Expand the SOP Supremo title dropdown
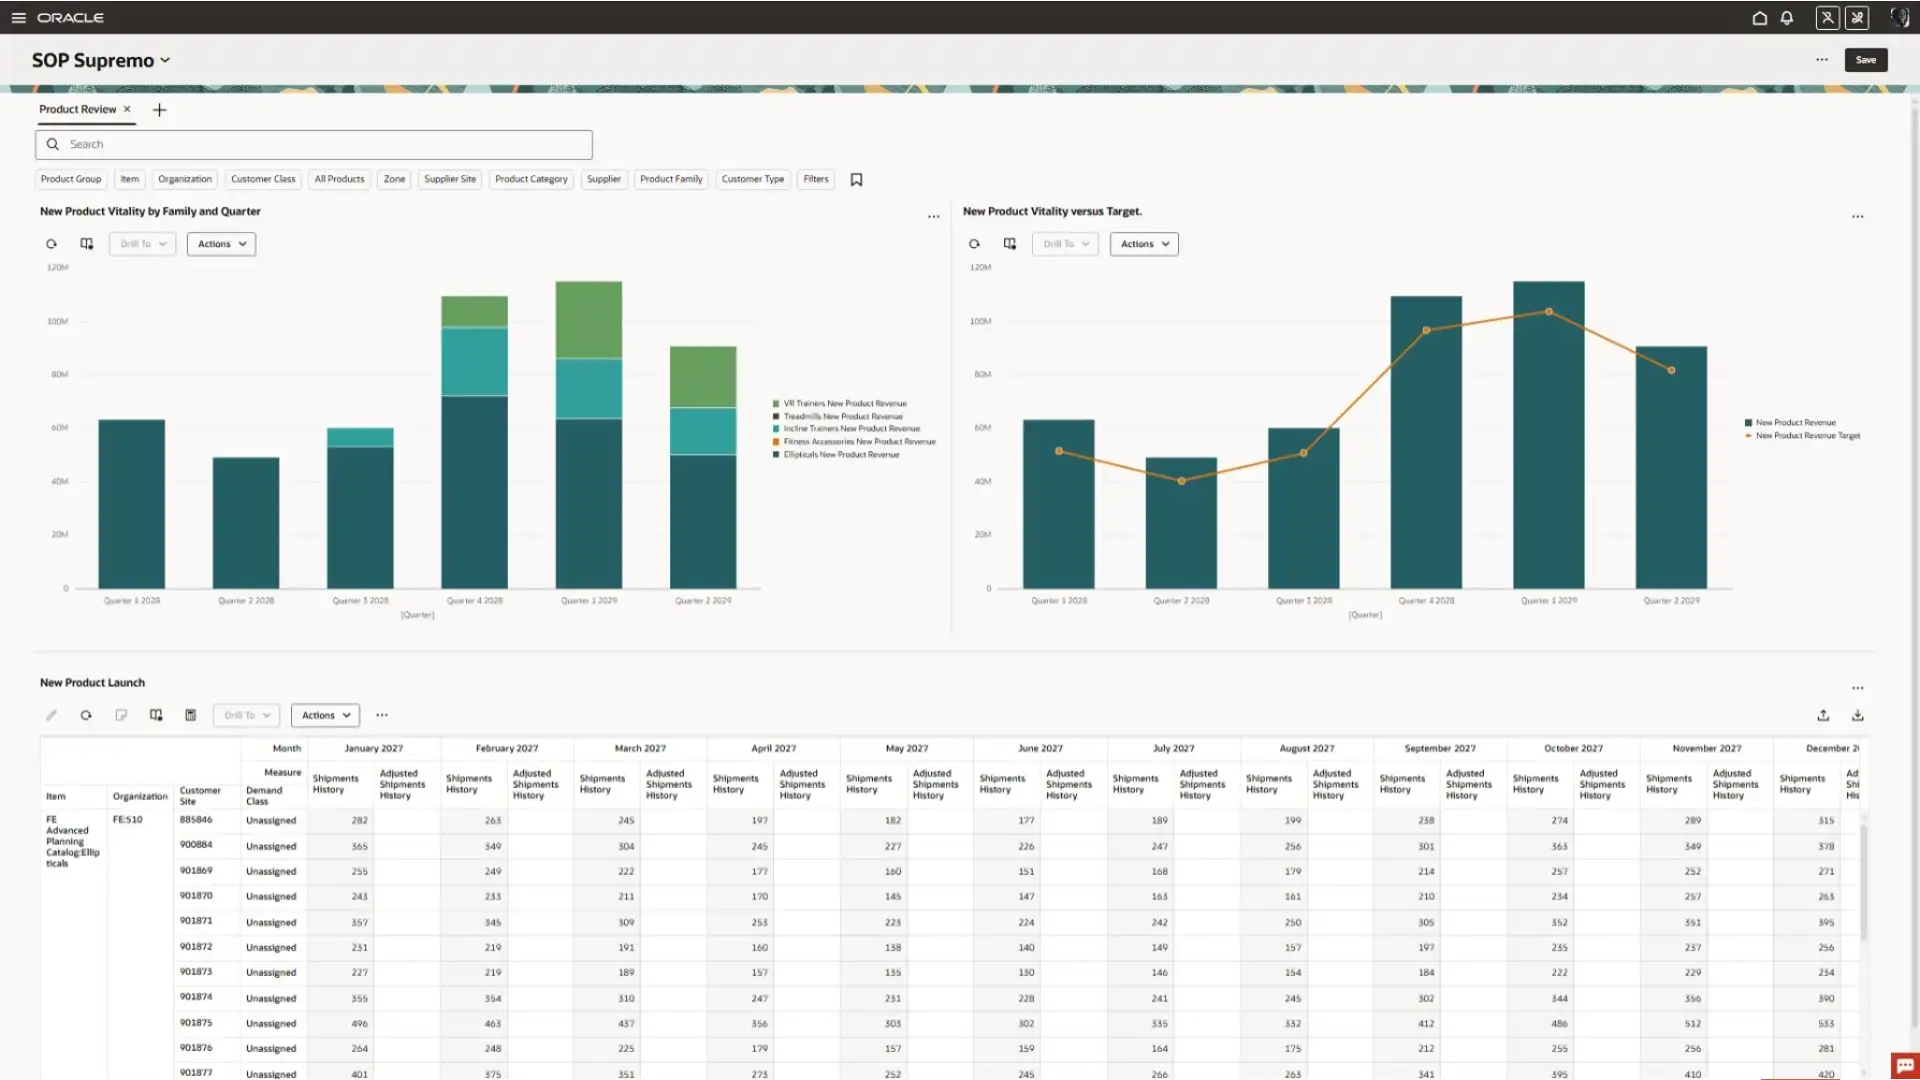 [165, 60]
